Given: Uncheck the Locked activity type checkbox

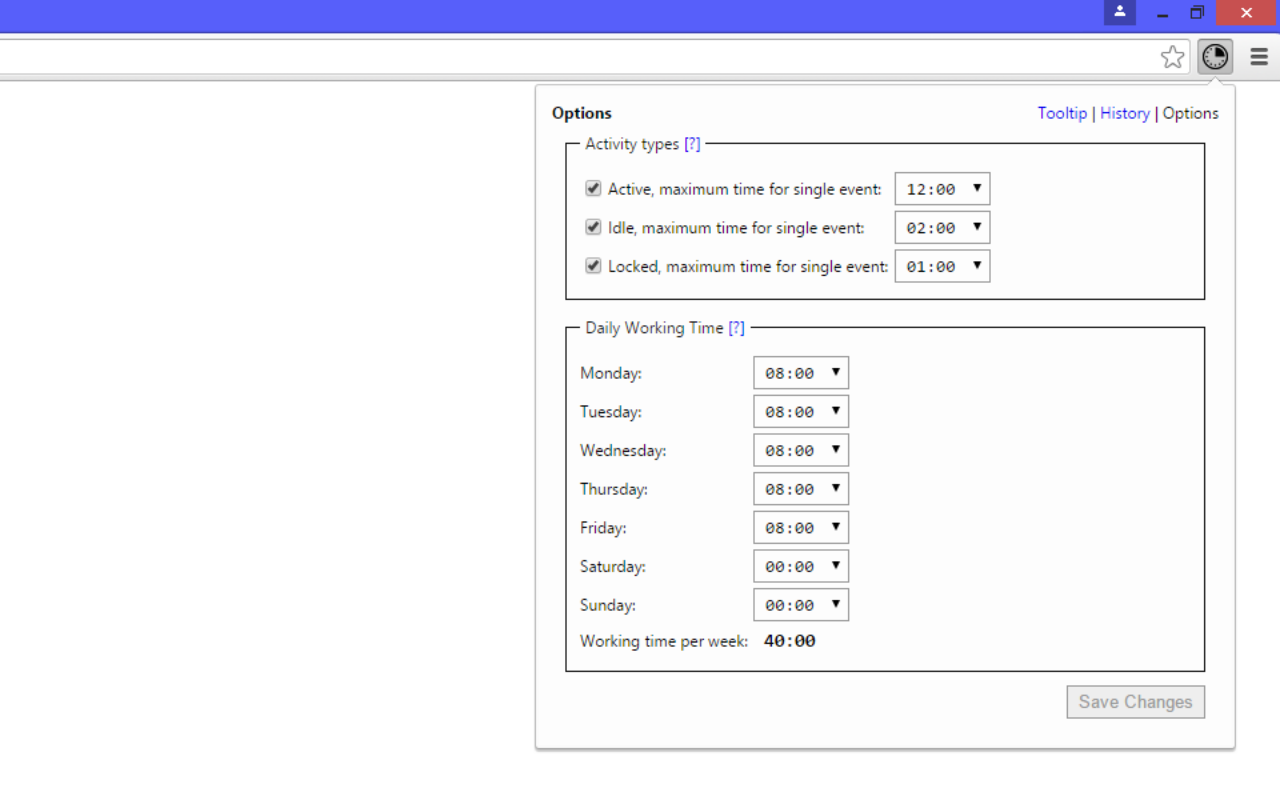Looking at the screenshot, I should [x=593, y=266].
